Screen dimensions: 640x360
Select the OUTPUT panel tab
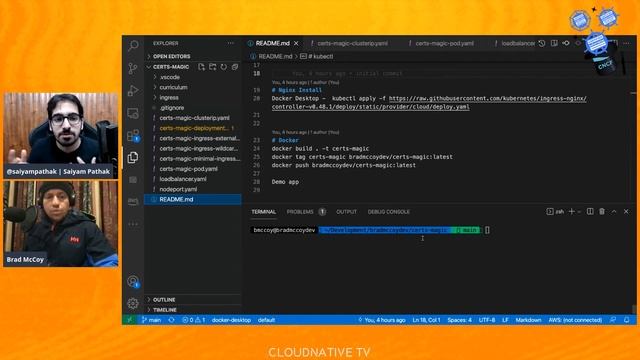pyautogui.click(x=346, y=212)
